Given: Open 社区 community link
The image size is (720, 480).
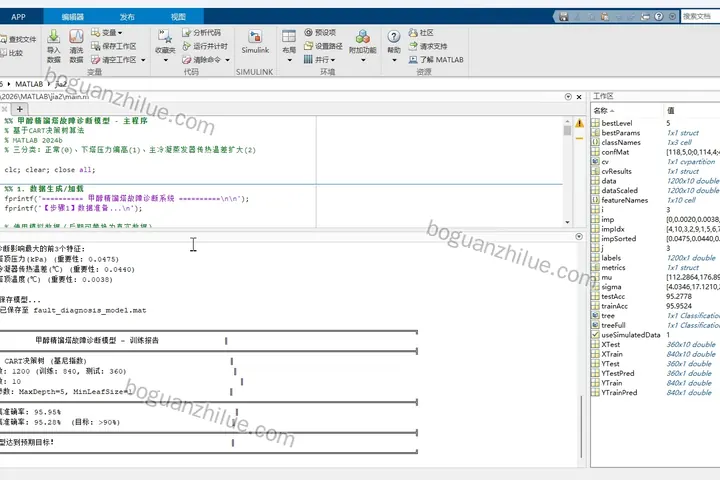Looking at the screenshot, I should point(421,33).
